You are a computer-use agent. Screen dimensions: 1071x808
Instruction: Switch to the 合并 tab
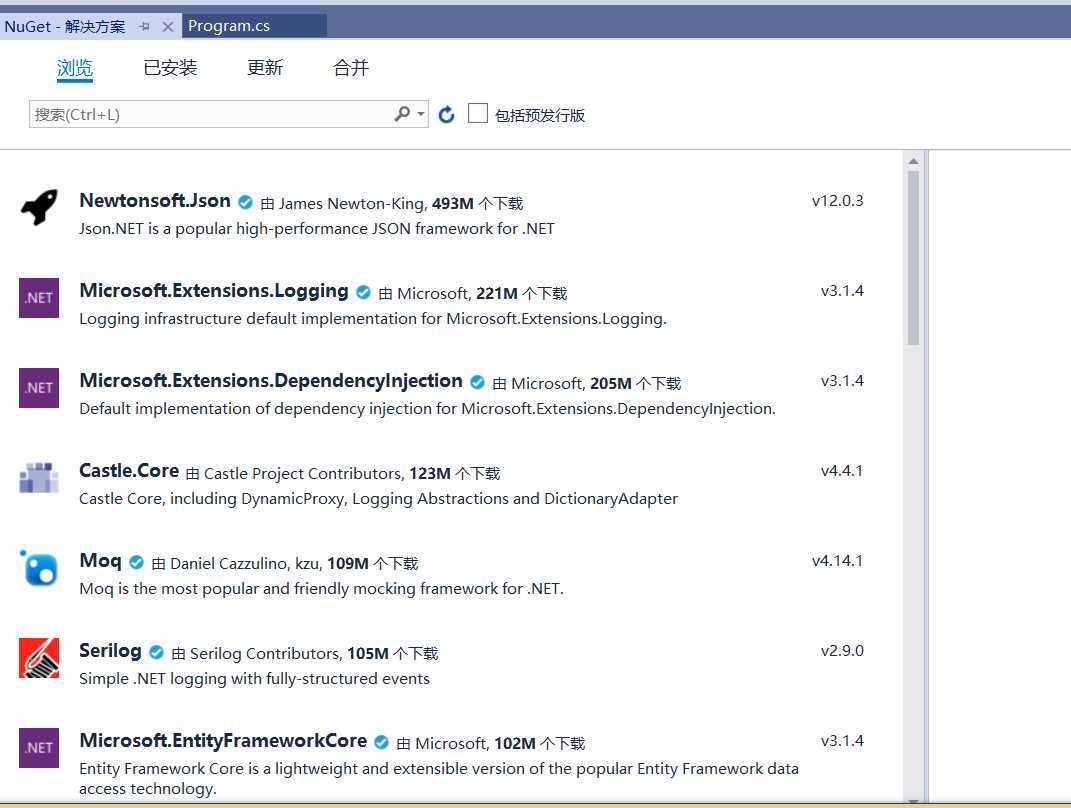pyautogui.click(x=350, y=68)
